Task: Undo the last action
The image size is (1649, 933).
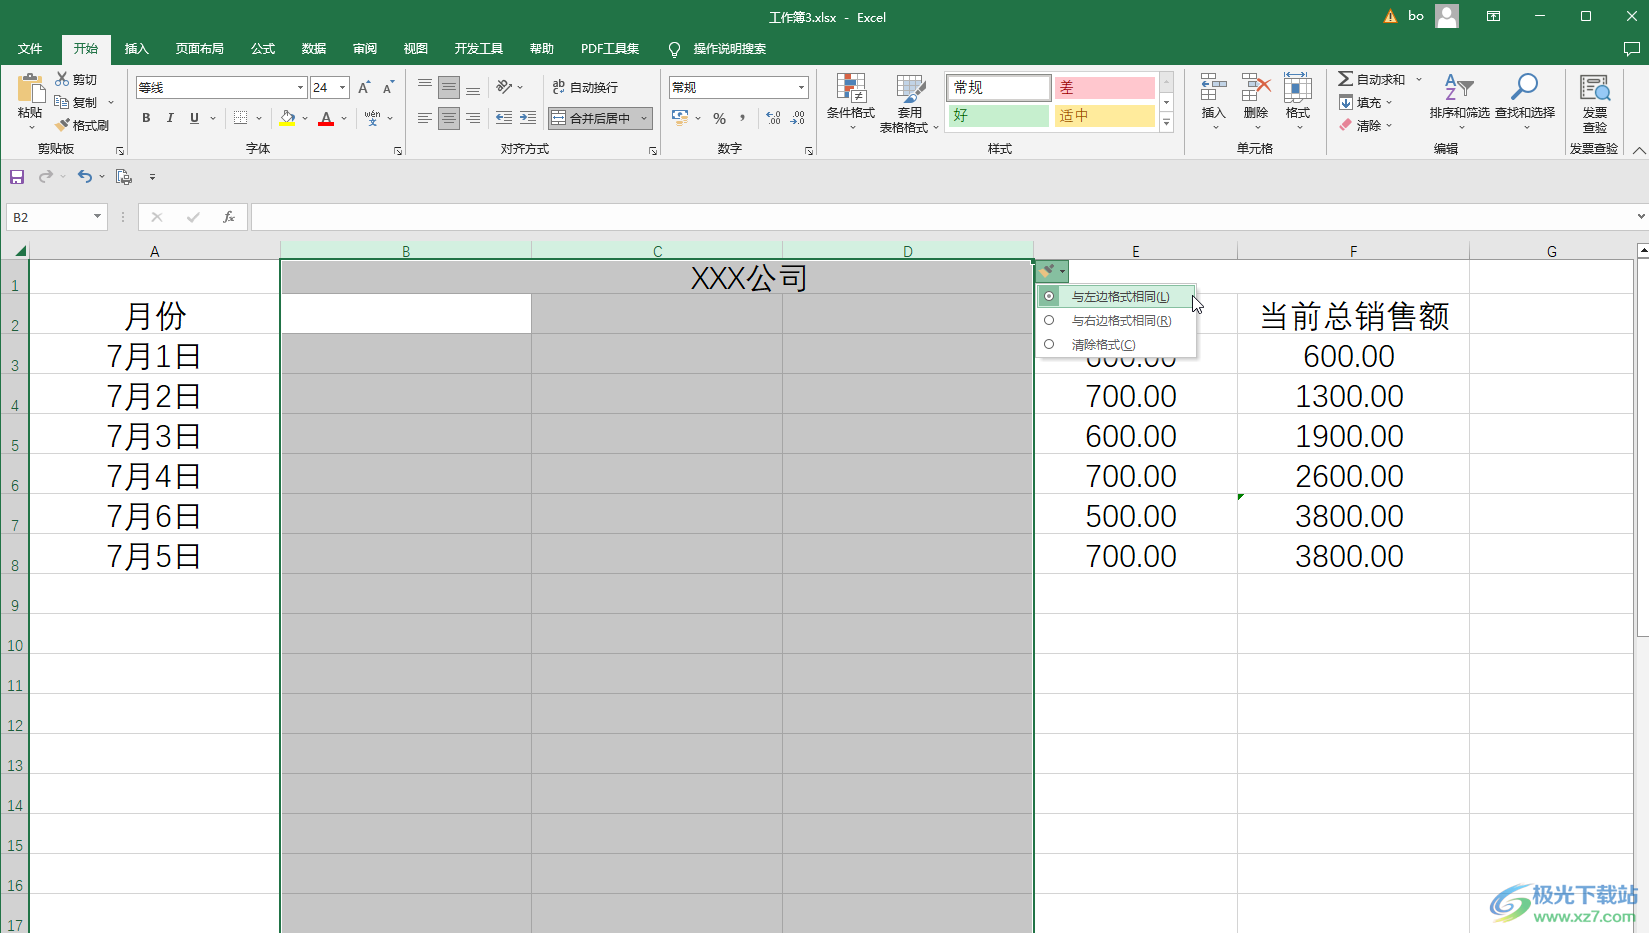Action: click(x=85, y=177)
